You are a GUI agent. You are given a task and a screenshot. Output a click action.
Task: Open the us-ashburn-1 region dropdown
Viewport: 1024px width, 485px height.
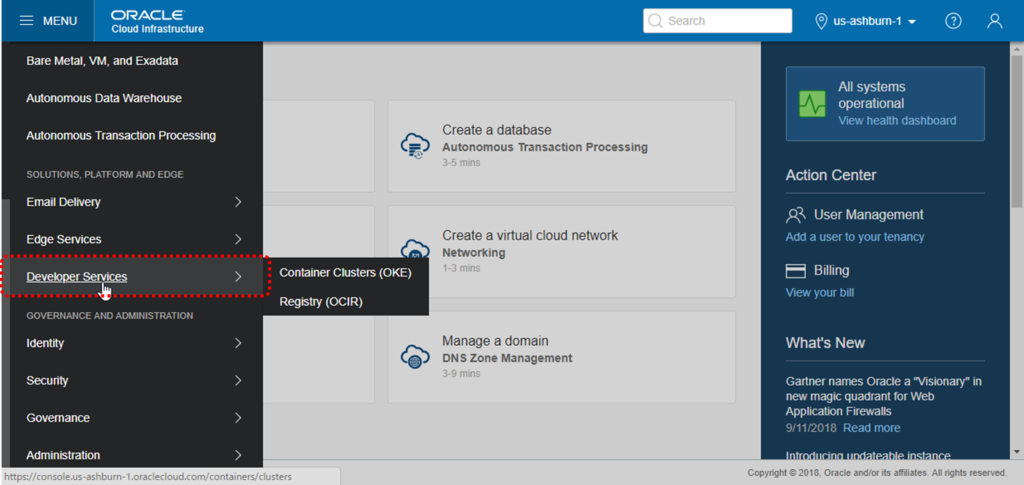click(x=866, y=21)
